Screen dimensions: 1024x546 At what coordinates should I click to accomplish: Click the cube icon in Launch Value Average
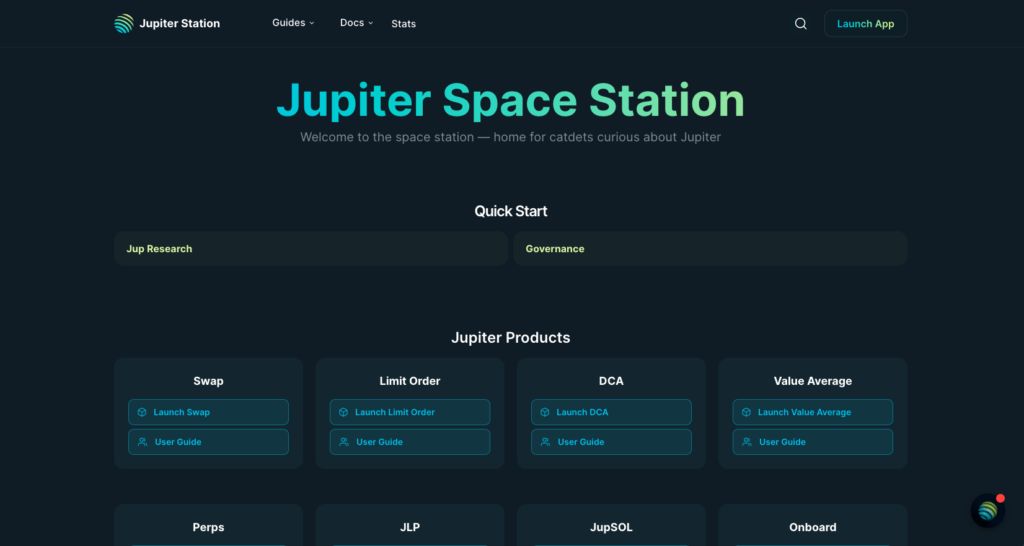(746, 412)
